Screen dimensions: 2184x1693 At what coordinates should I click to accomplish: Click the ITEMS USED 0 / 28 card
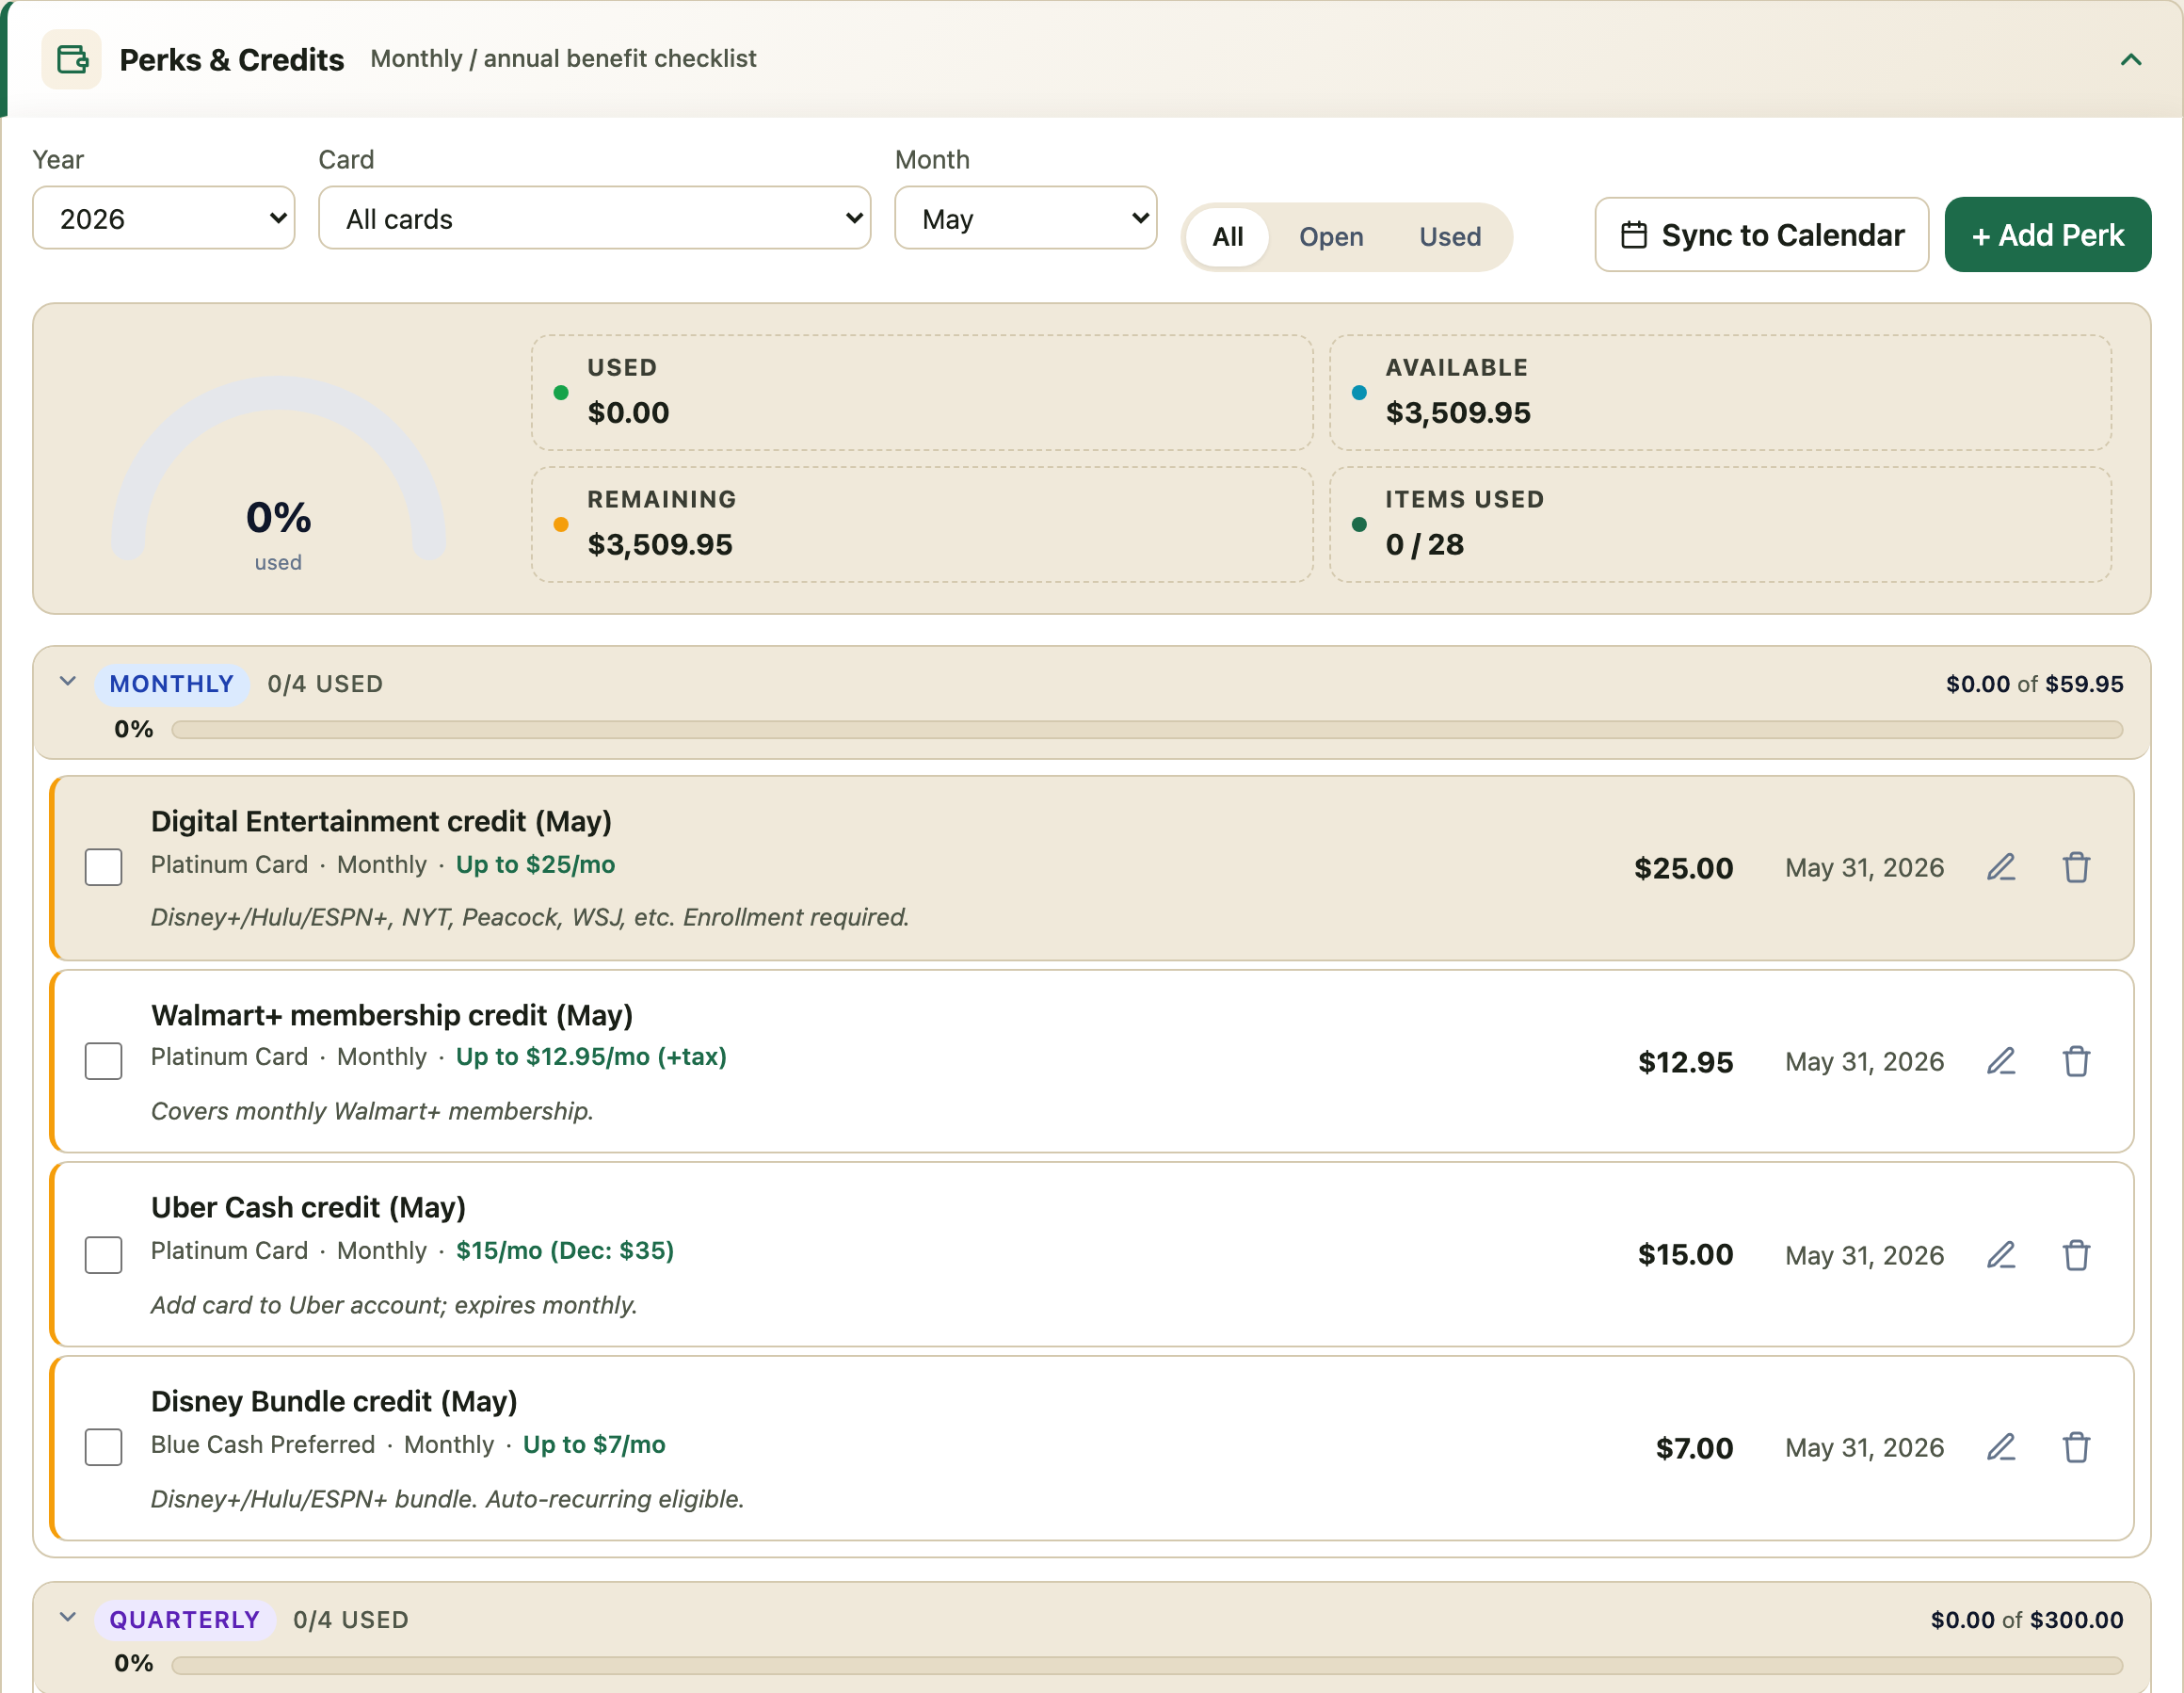[x=1720, y=524]
